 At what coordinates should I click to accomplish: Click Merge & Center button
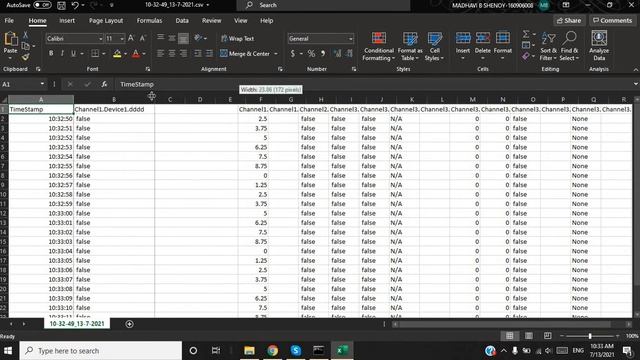(x=245, y=53)
